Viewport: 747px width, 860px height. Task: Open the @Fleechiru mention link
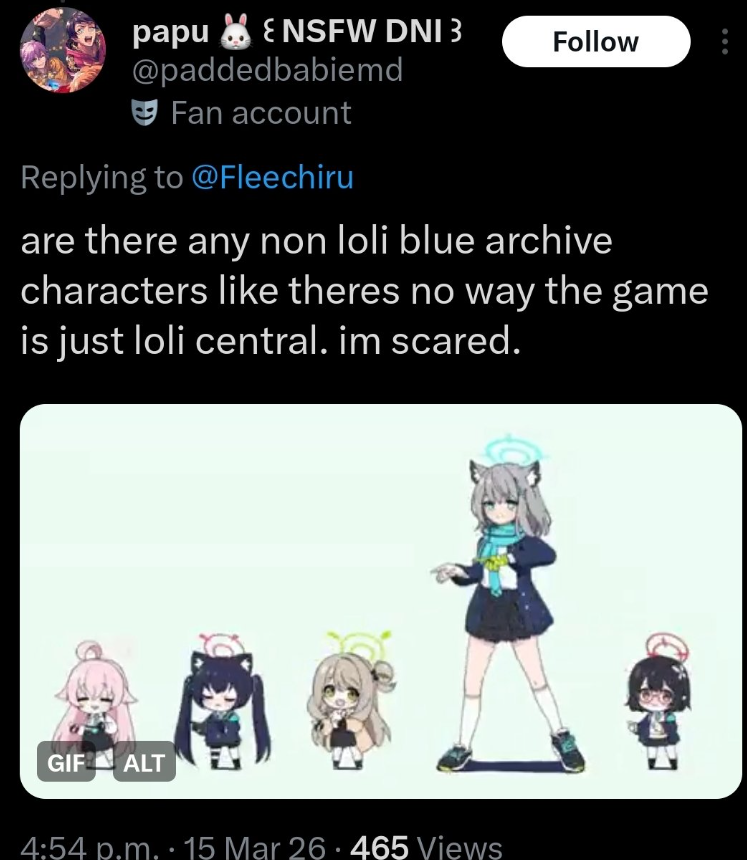coord(273,177)
